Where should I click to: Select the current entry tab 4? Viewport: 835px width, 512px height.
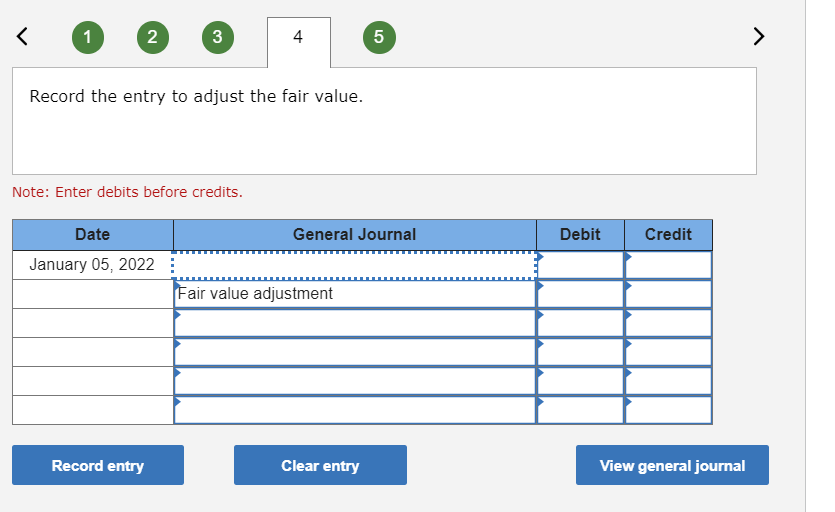(x=299, y=42)
